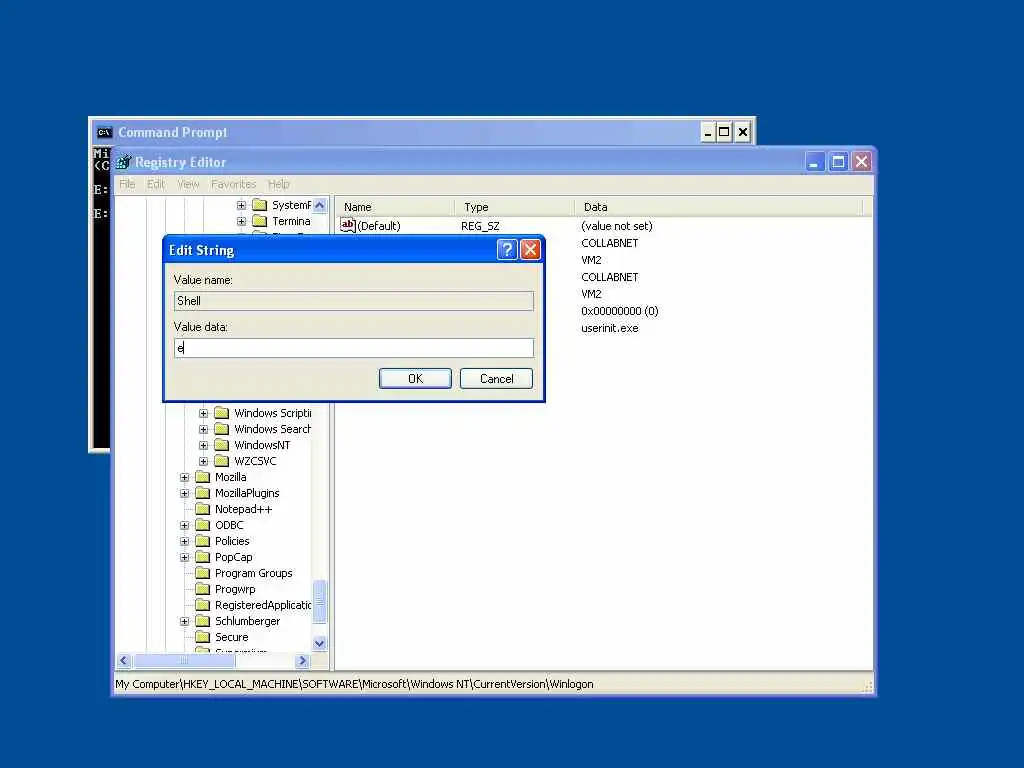Viewport: 1024px width, 768px height.
Task: Sort by the Type column header
Action: coord(515,207)
